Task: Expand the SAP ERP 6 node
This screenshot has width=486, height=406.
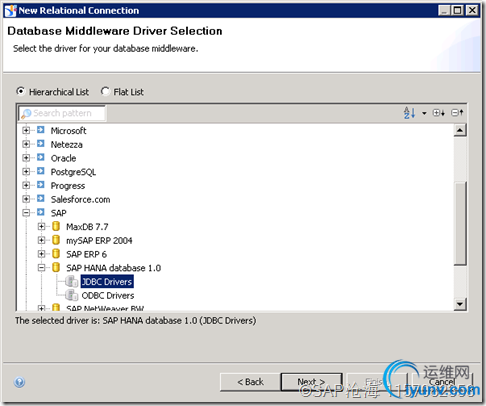Action: 41,254
